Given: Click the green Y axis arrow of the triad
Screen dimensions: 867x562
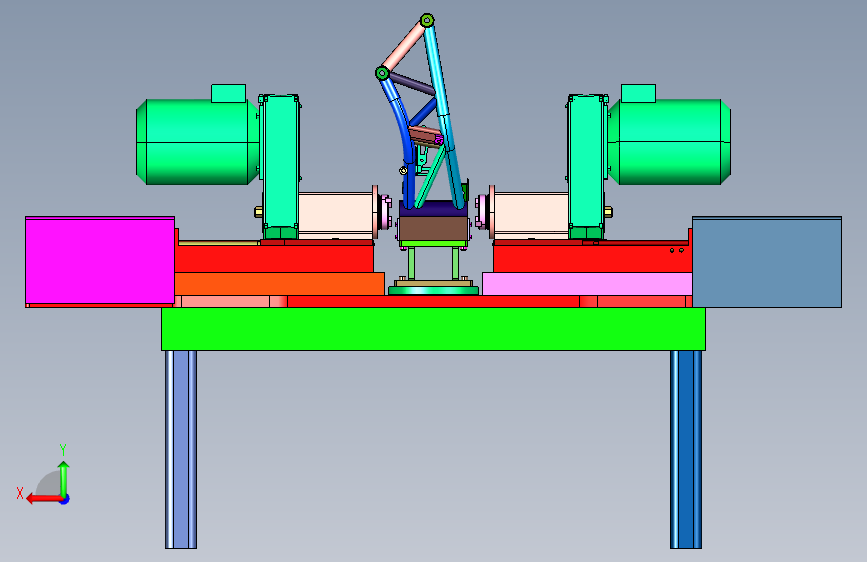Looking at the screenshot, I should [64, 479].
